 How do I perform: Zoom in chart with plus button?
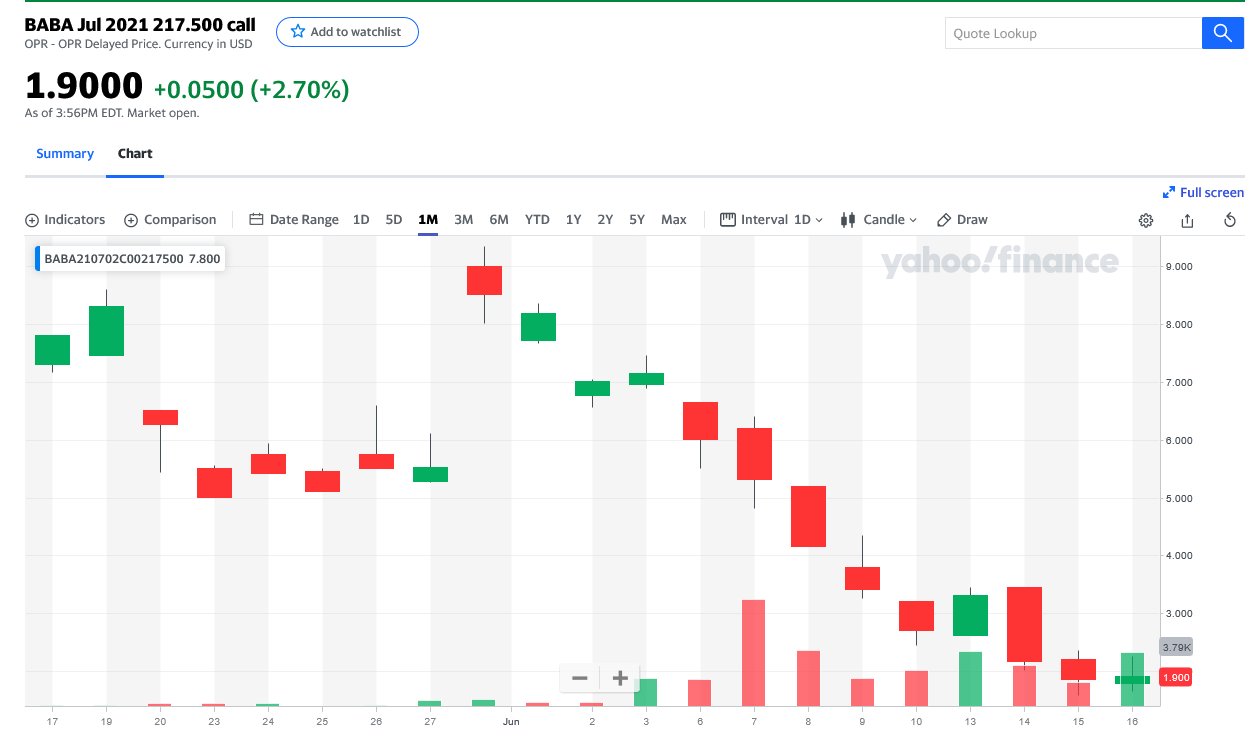pos(620,678)
